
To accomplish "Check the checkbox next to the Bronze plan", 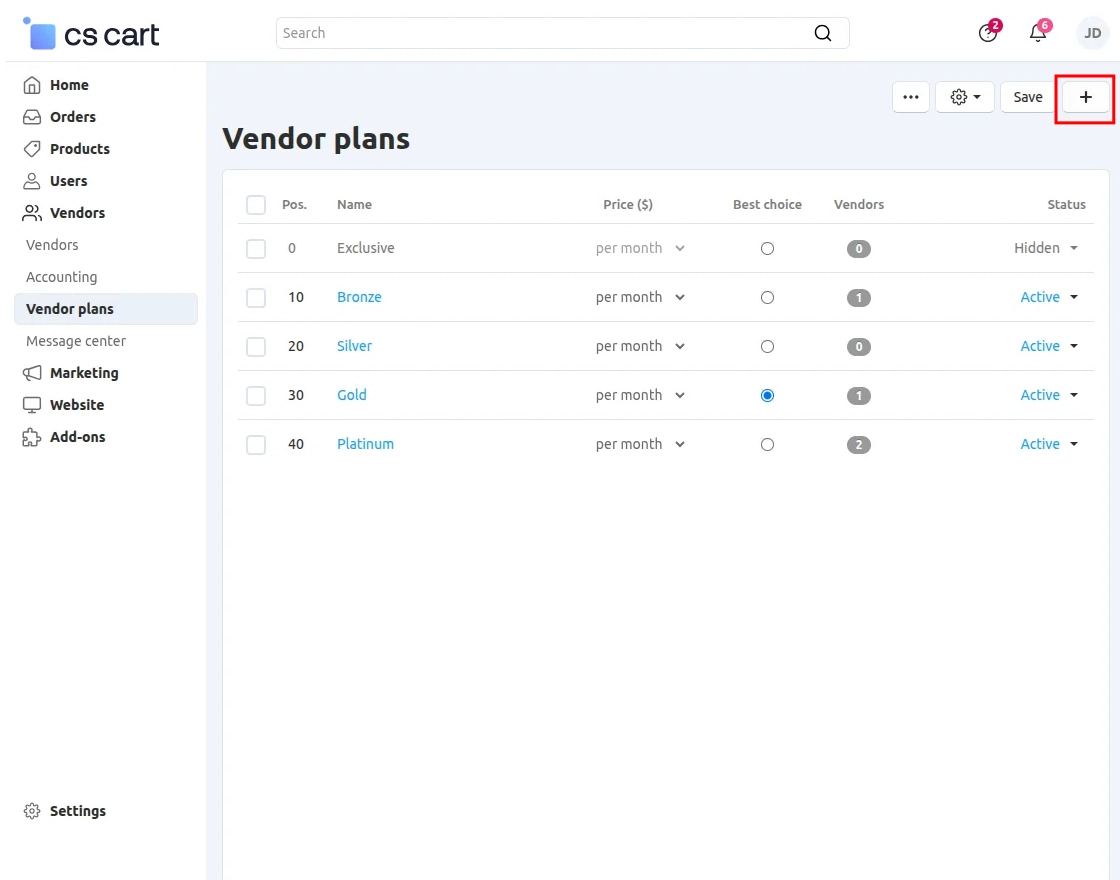I will coord(256,297).
